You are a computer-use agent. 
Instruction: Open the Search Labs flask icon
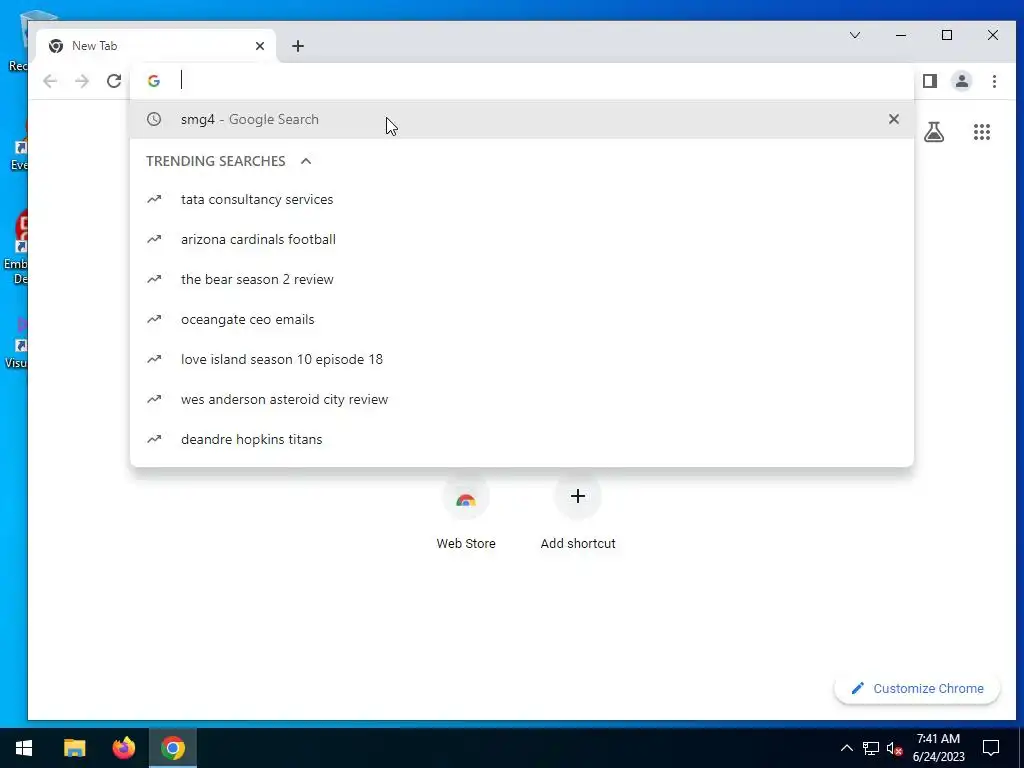pos(934,133)
